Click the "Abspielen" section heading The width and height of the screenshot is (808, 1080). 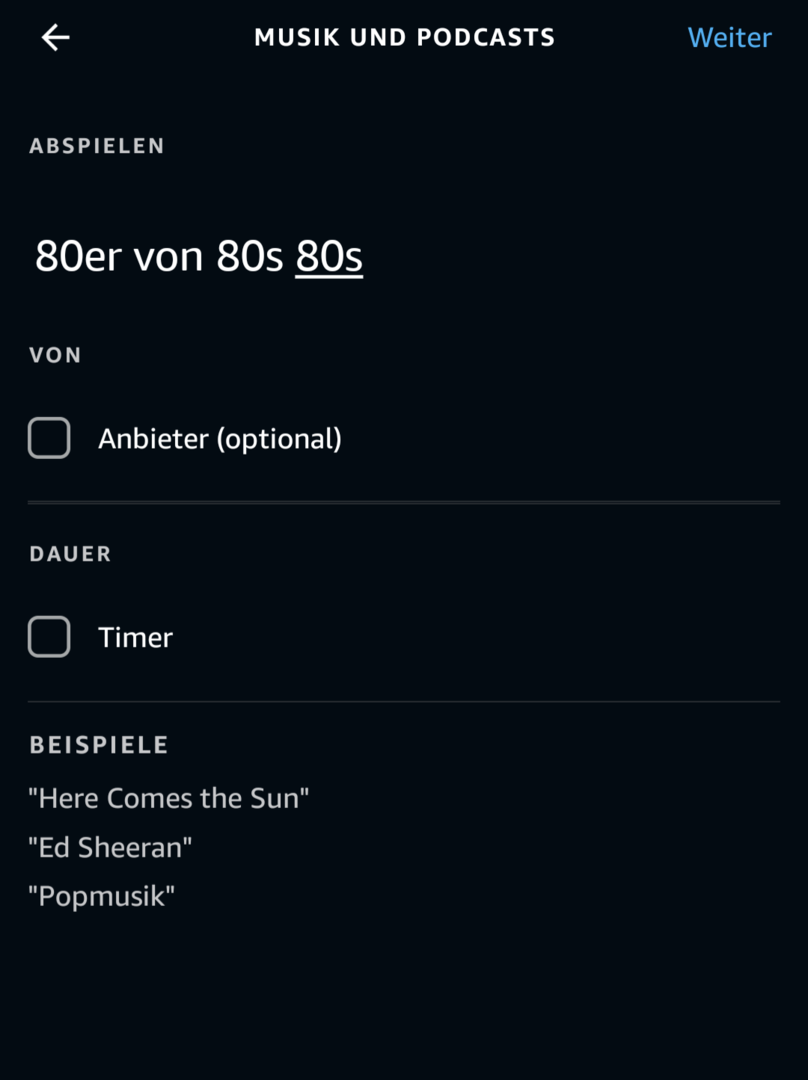point(97,146)
